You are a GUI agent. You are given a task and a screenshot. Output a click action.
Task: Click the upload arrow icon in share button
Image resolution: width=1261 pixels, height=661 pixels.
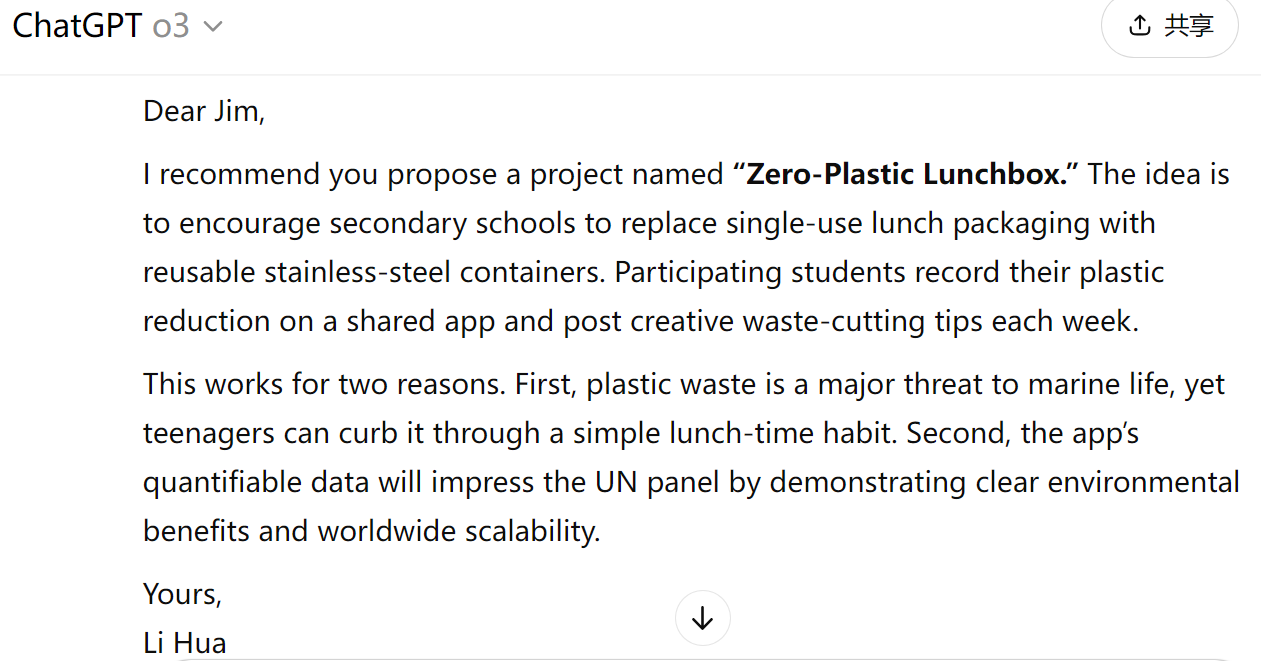click(1139, 26)
